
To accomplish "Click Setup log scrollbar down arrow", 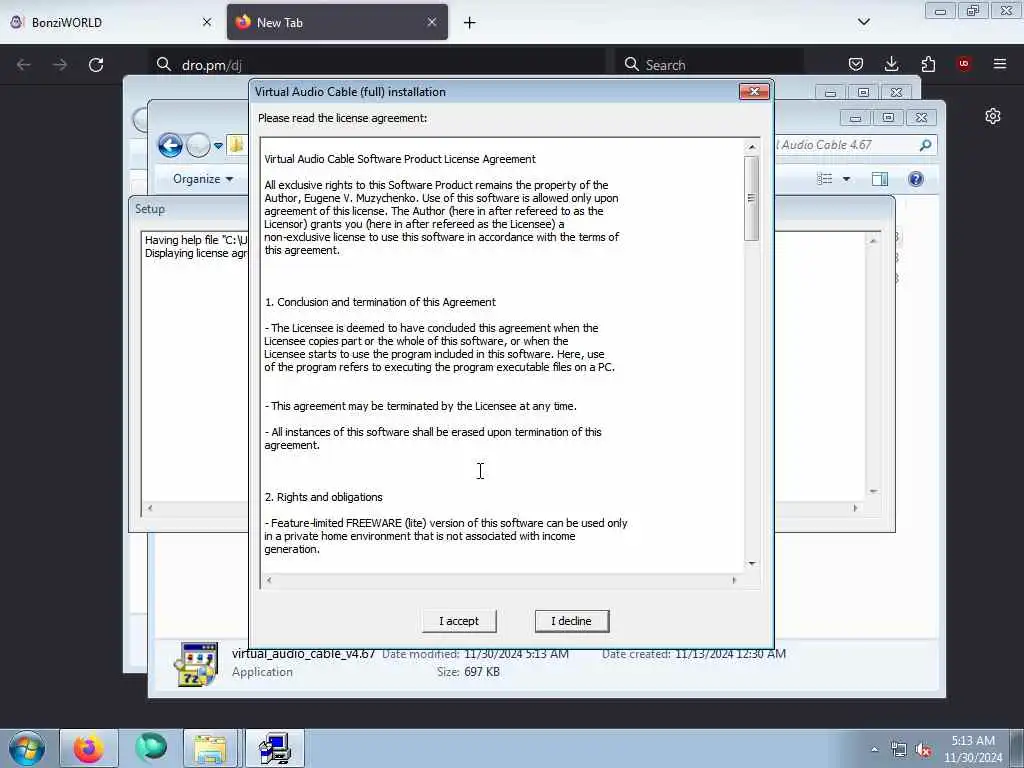I will (x=873, y=491).
